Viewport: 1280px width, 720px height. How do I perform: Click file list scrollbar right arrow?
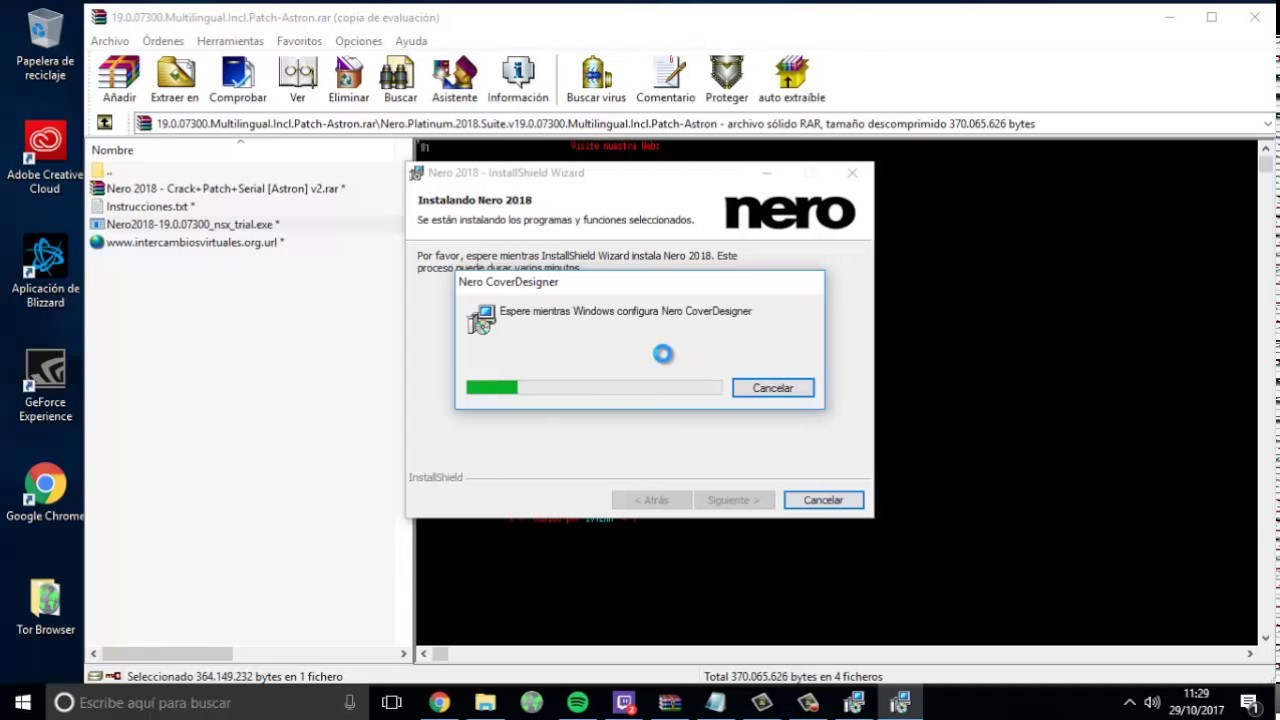click(403, 654)
